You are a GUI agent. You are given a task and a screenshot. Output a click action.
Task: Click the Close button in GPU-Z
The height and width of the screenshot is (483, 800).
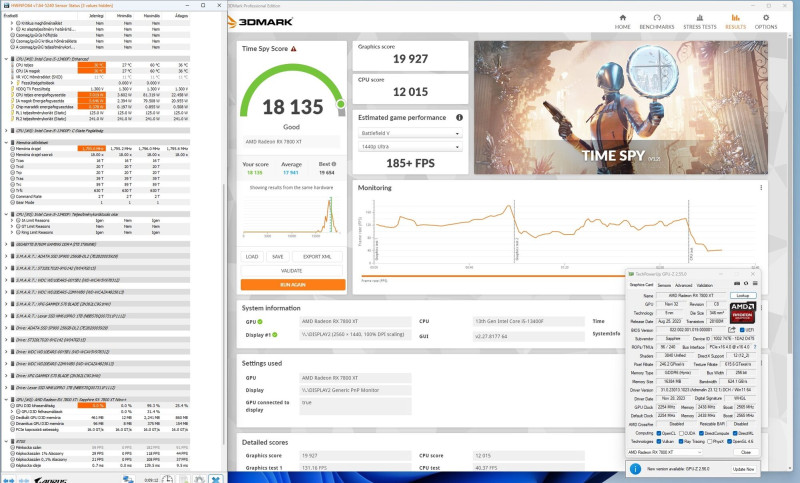pos(746,452)
